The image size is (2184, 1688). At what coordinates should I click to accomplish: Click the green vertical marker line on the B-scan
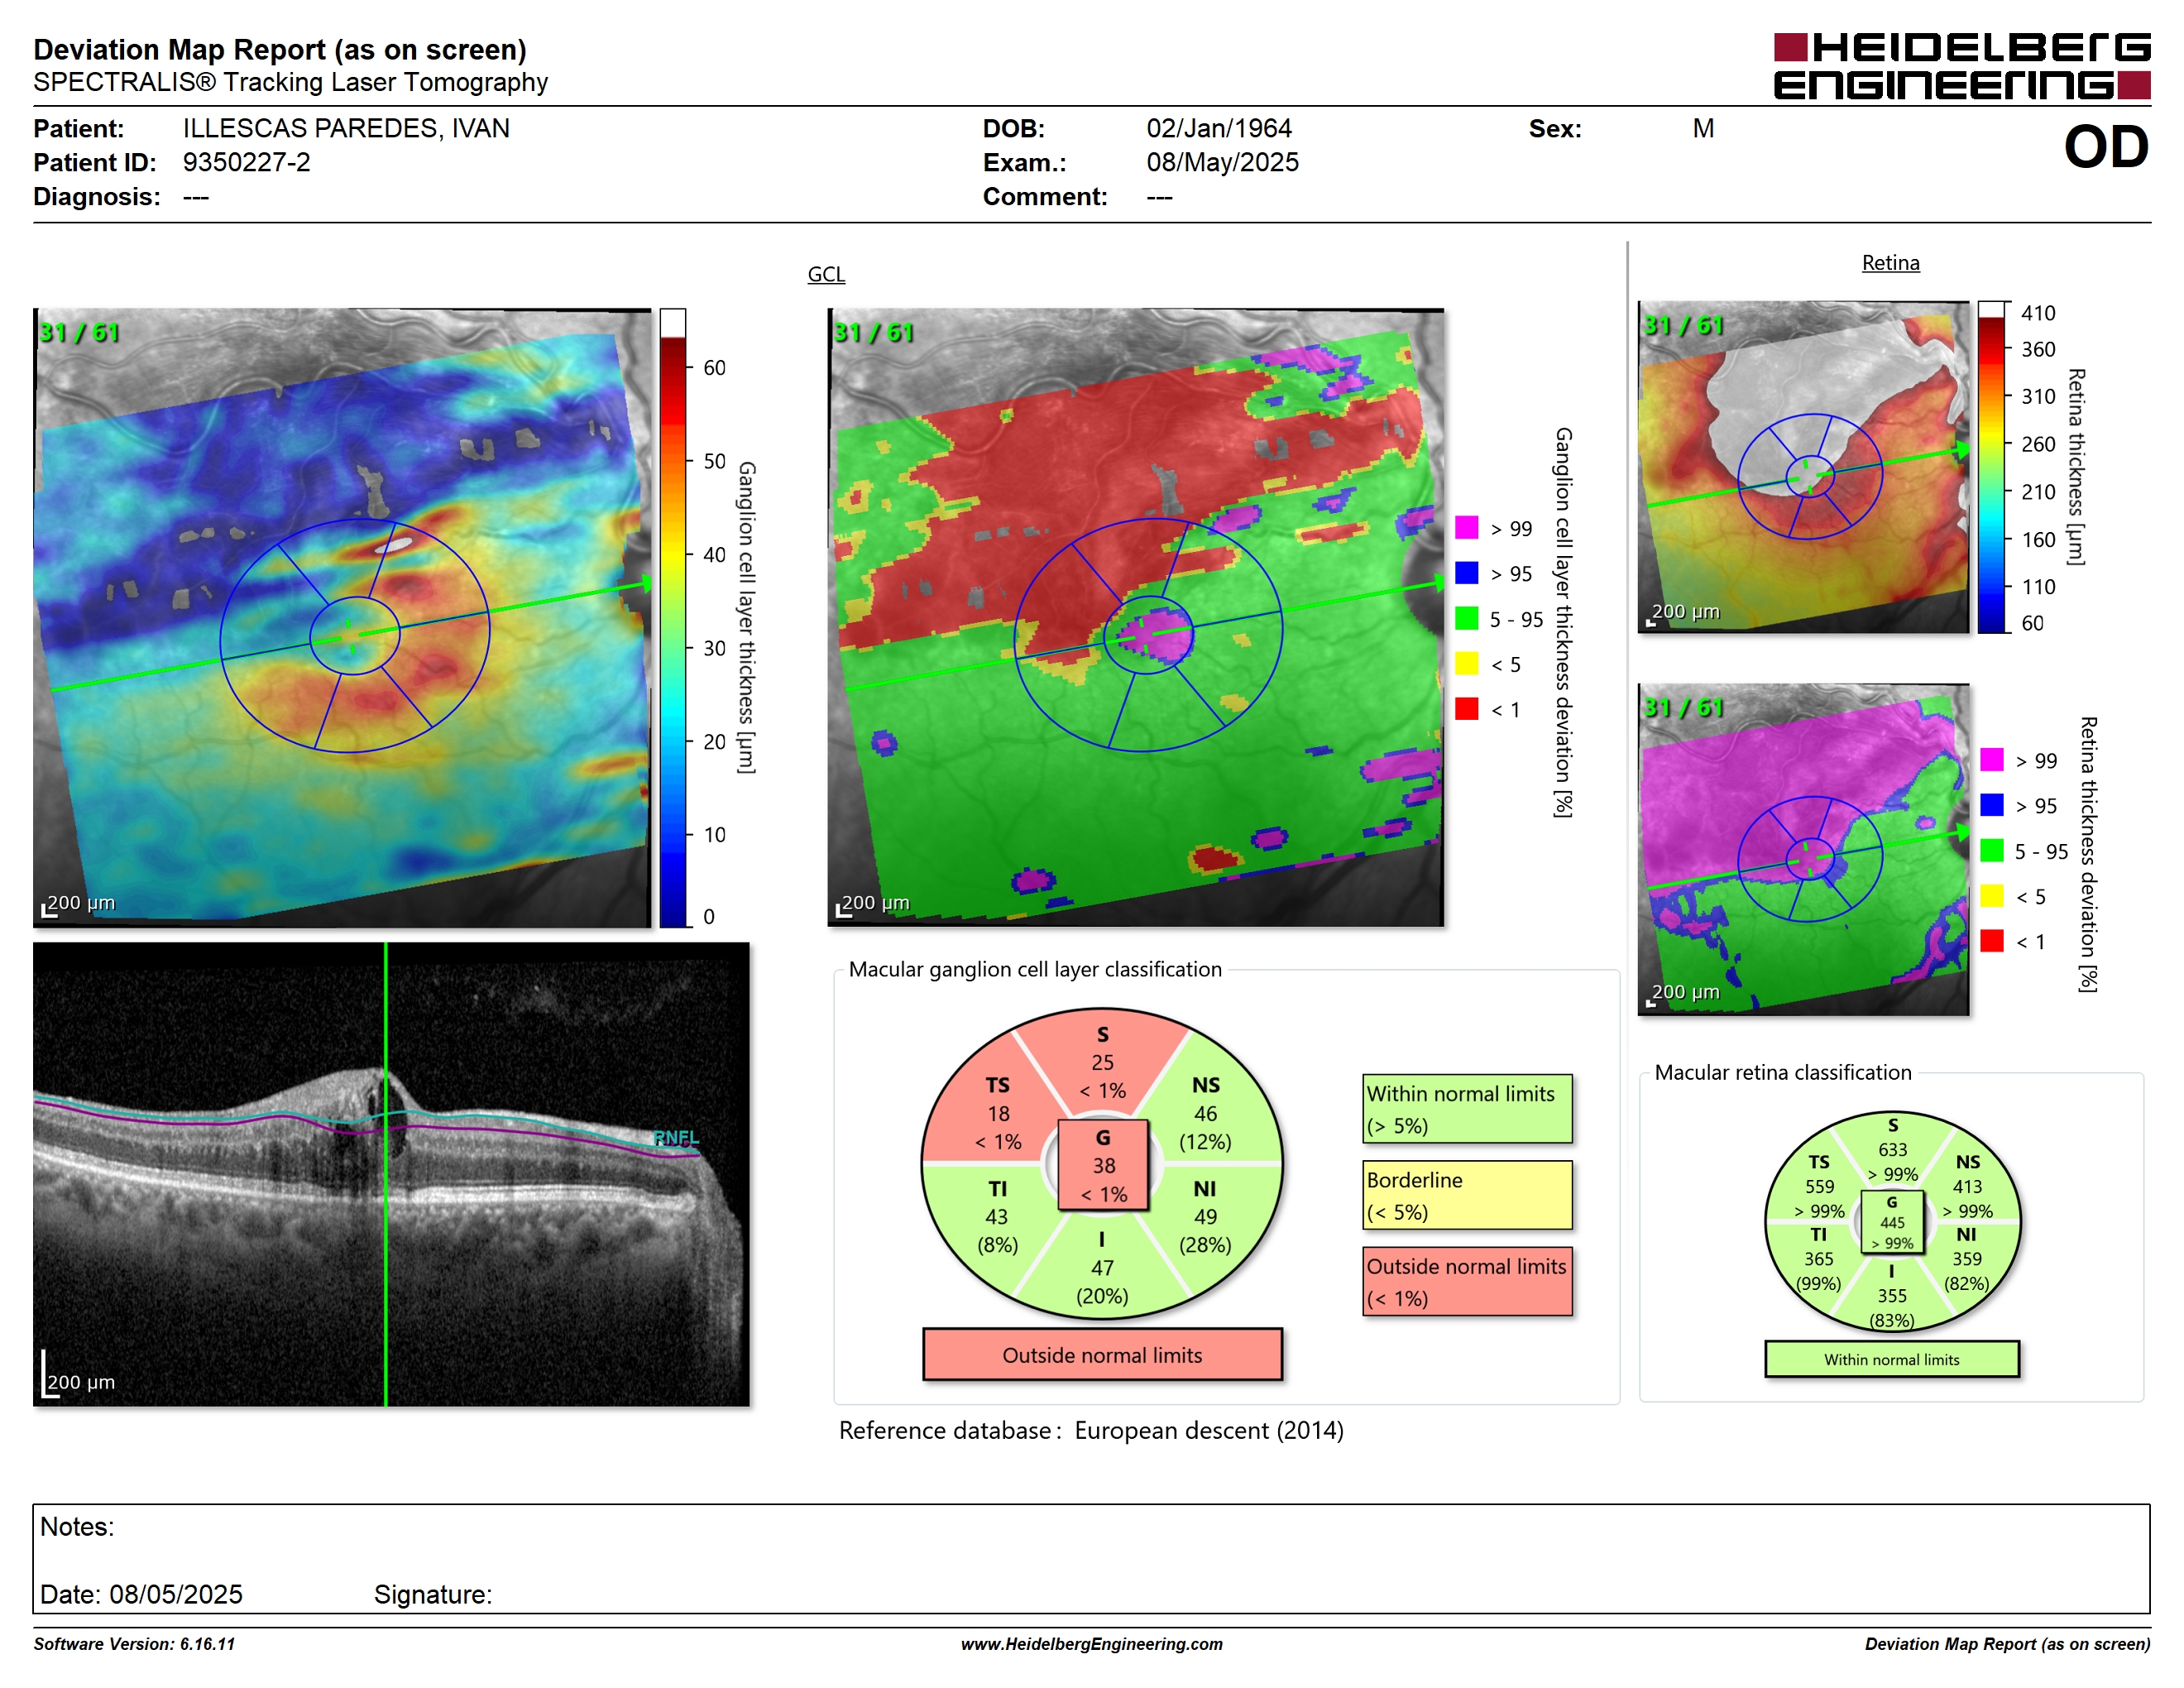(x=386, y=1174)
